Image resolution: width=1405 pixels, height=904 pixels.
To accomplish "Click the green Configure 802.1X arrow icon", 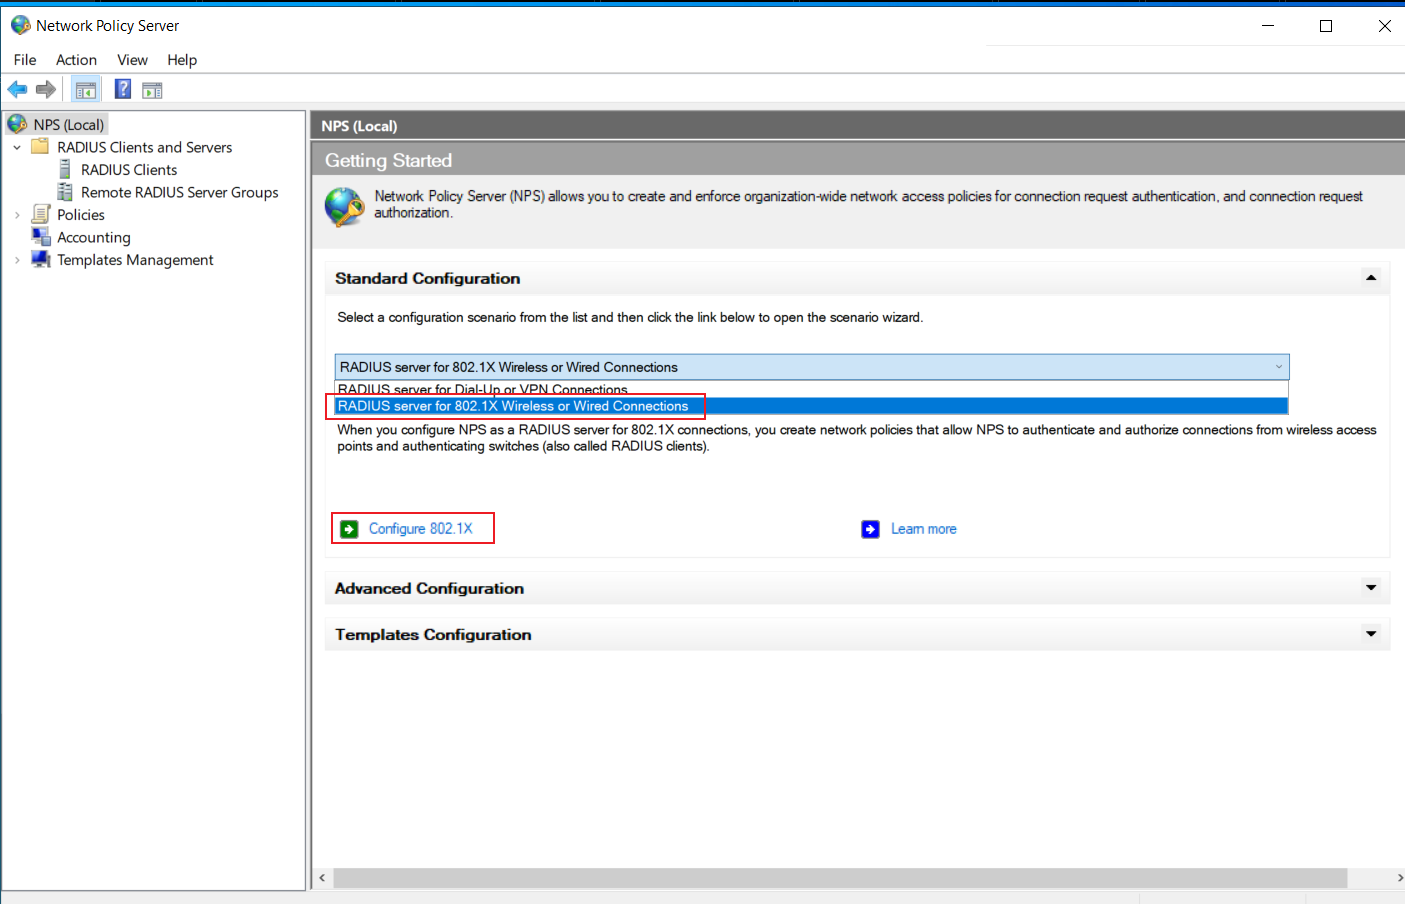I will pyautogui.click(x=349, y=529).
